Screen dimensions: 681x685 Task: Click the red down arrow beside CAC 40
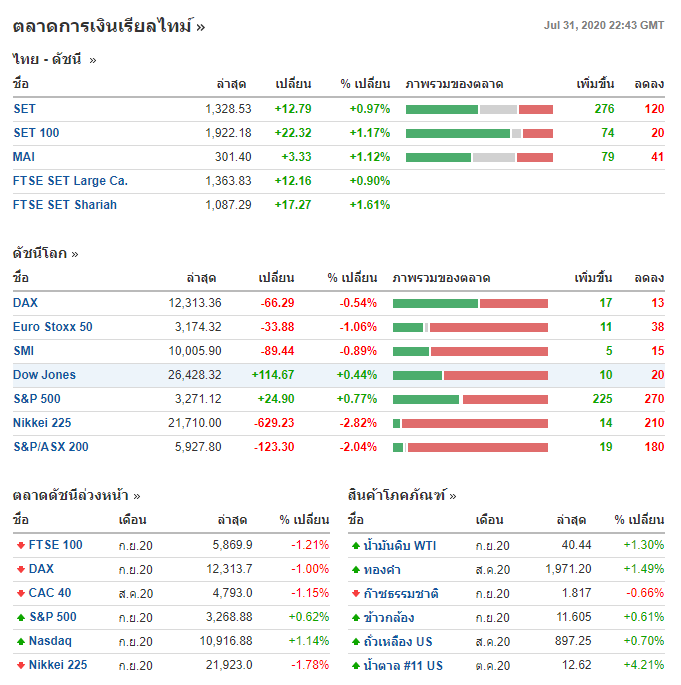[x=20, y=593]
